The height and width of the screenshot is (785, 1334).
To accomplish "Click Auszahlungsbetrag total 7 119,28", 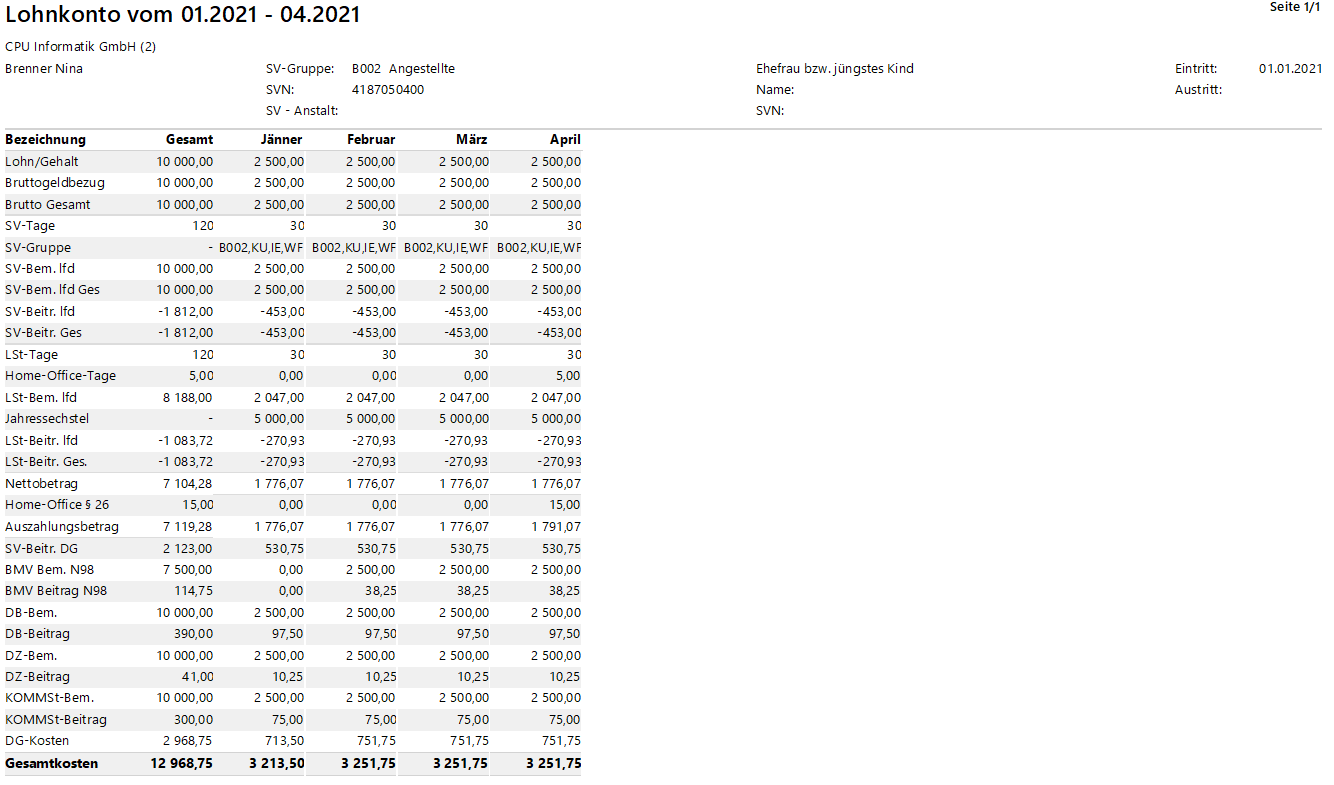I will tap(188, 527).
